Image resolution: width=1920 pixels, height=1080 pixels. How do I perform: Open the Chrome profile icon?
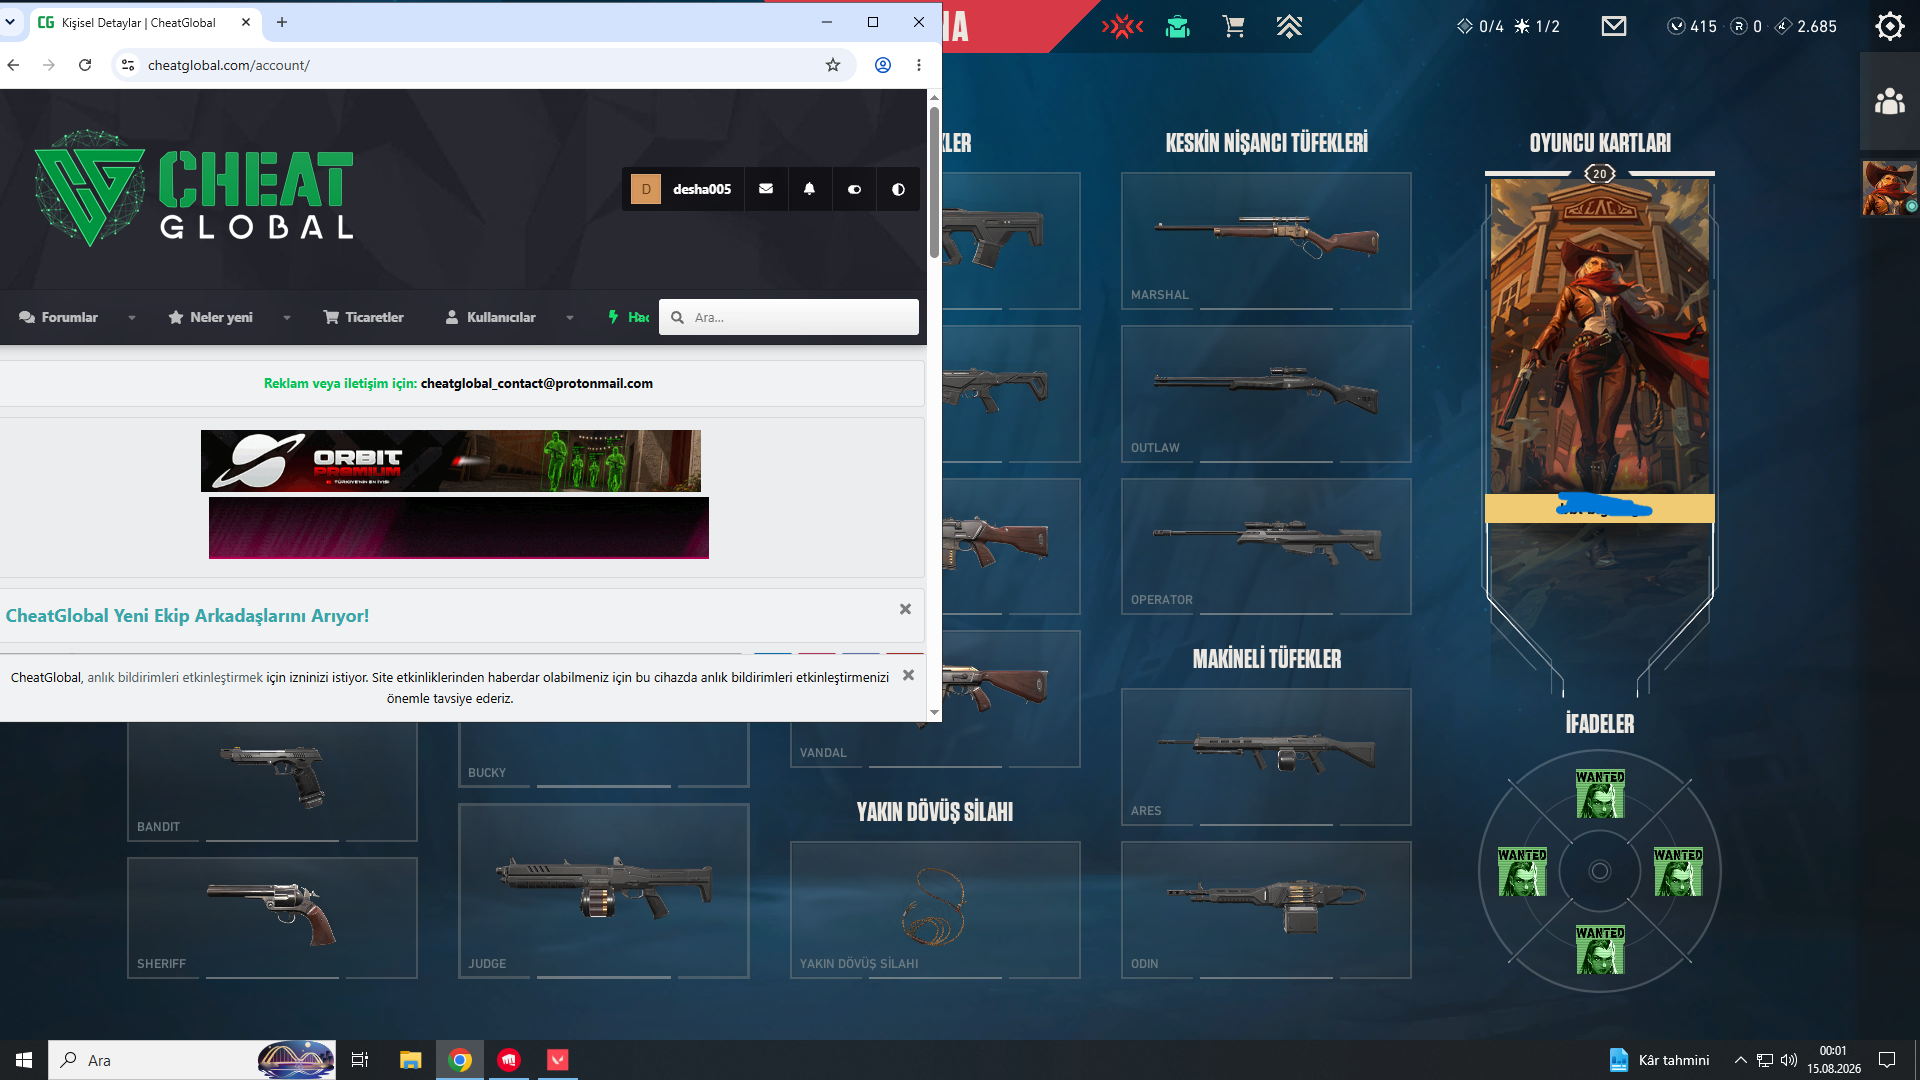(x=883, y=65)
